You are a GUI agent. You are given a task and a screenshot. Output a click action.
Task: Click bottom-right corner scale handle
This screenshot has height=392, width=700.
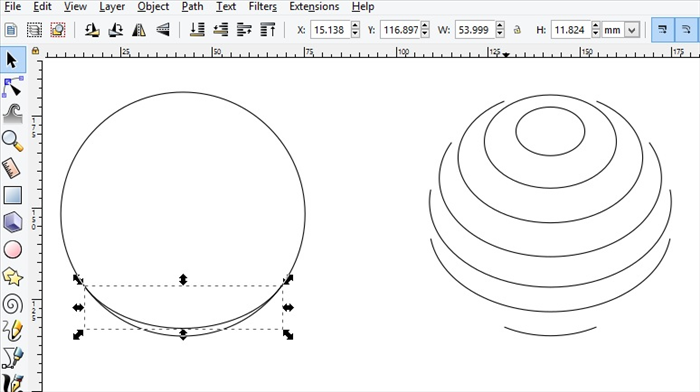[288, 334]
